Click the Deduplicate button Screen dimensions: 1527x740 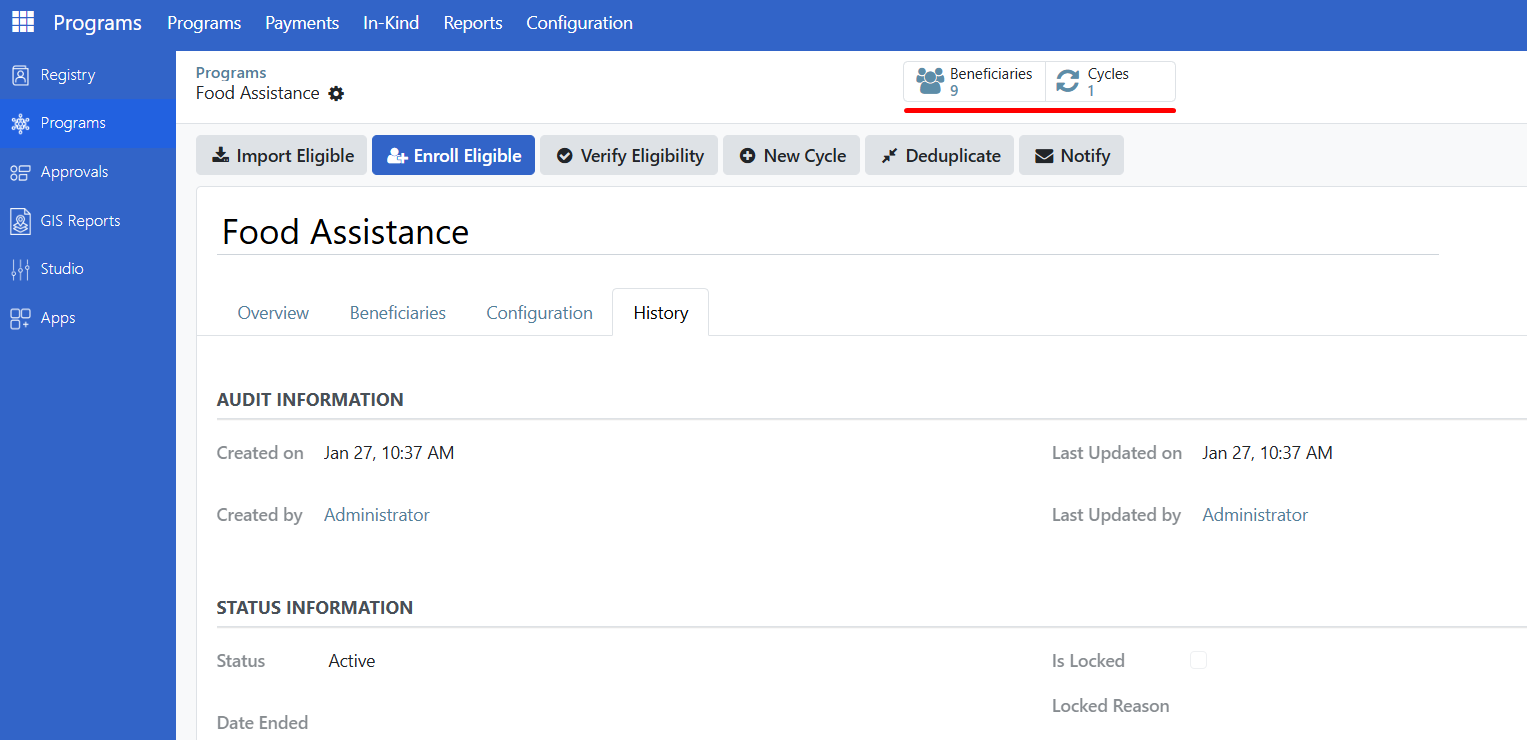click(940, 156)
